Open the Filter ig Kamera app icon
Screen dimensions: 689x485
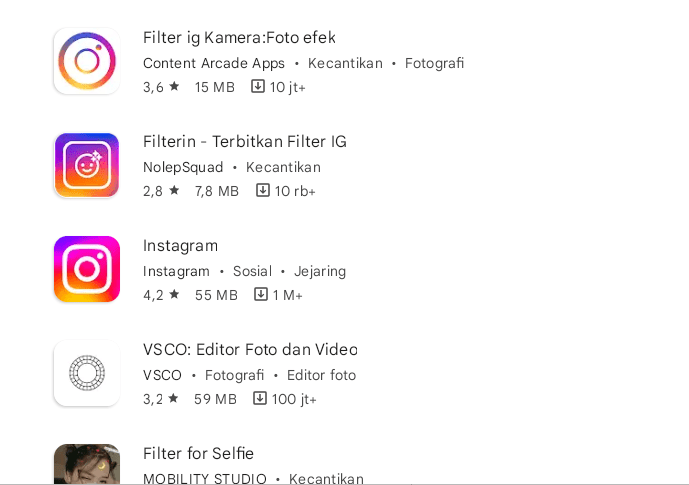click(87, 61)
